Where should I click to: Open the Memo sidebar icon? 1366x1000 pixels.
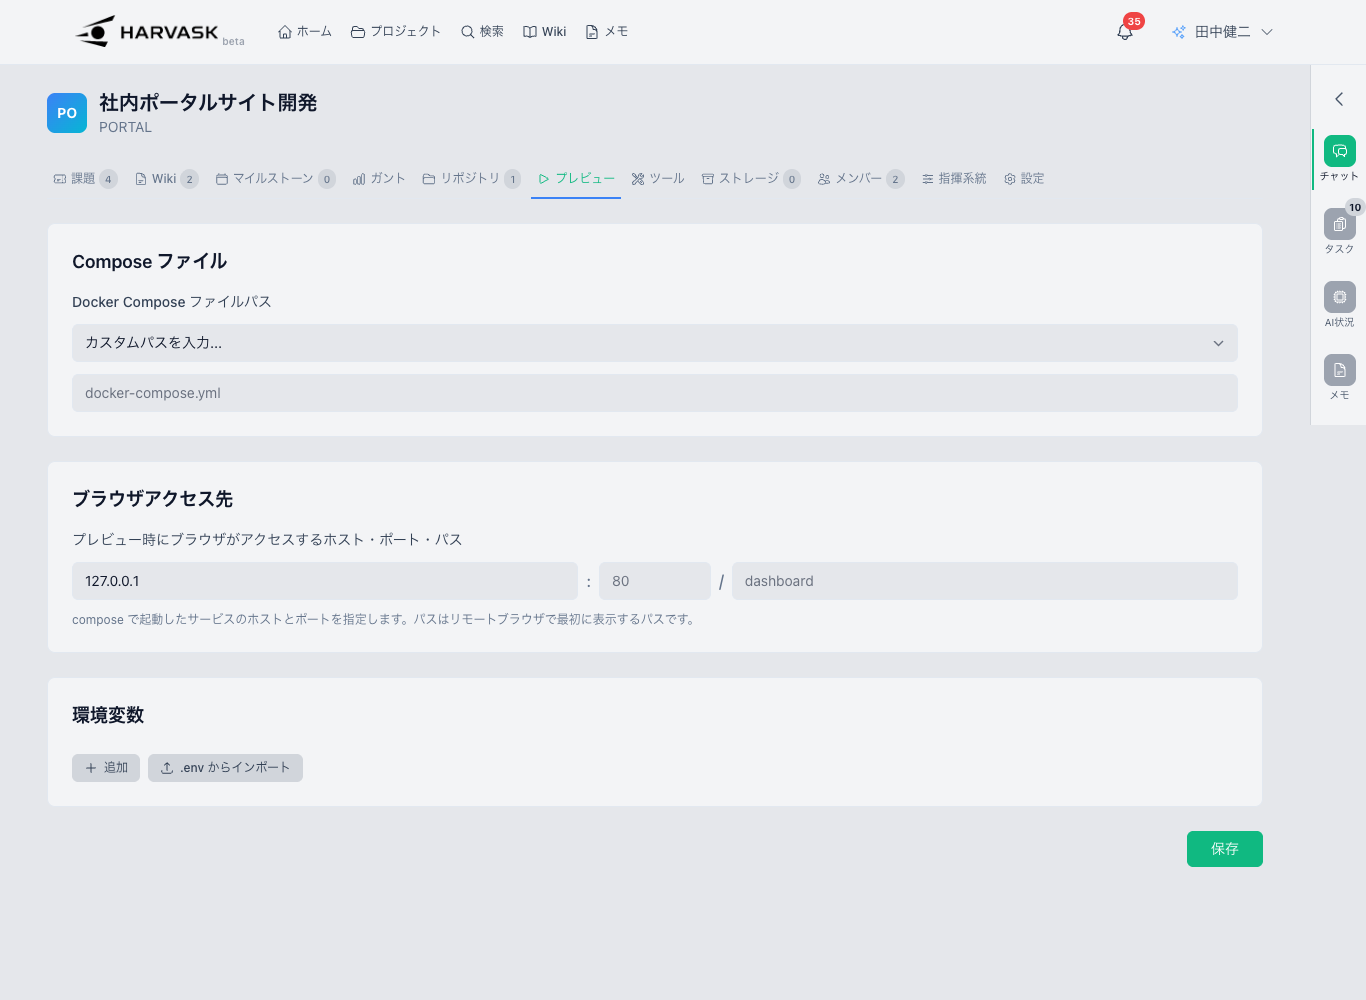pos(1339,371)
